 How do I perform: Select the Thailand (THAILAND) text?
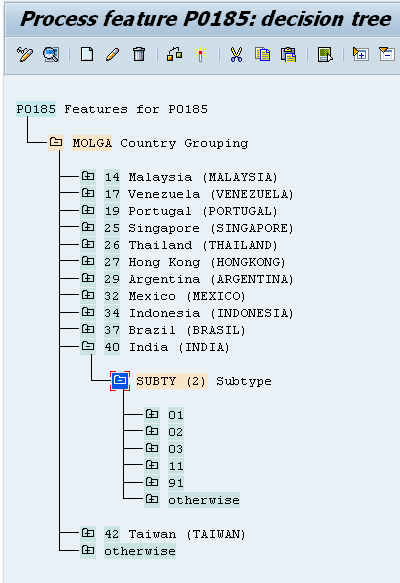click(203, 245)
